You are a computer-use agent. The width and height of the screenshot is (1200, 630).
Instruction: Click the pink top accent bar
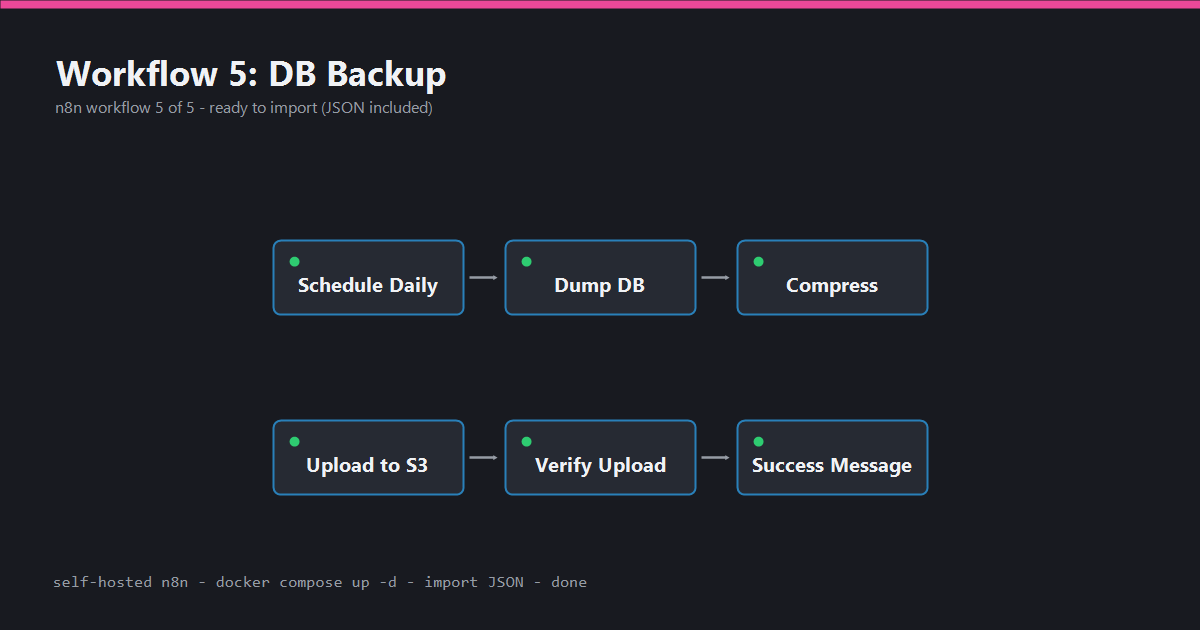pyautogui.click(x=600, y=4)
